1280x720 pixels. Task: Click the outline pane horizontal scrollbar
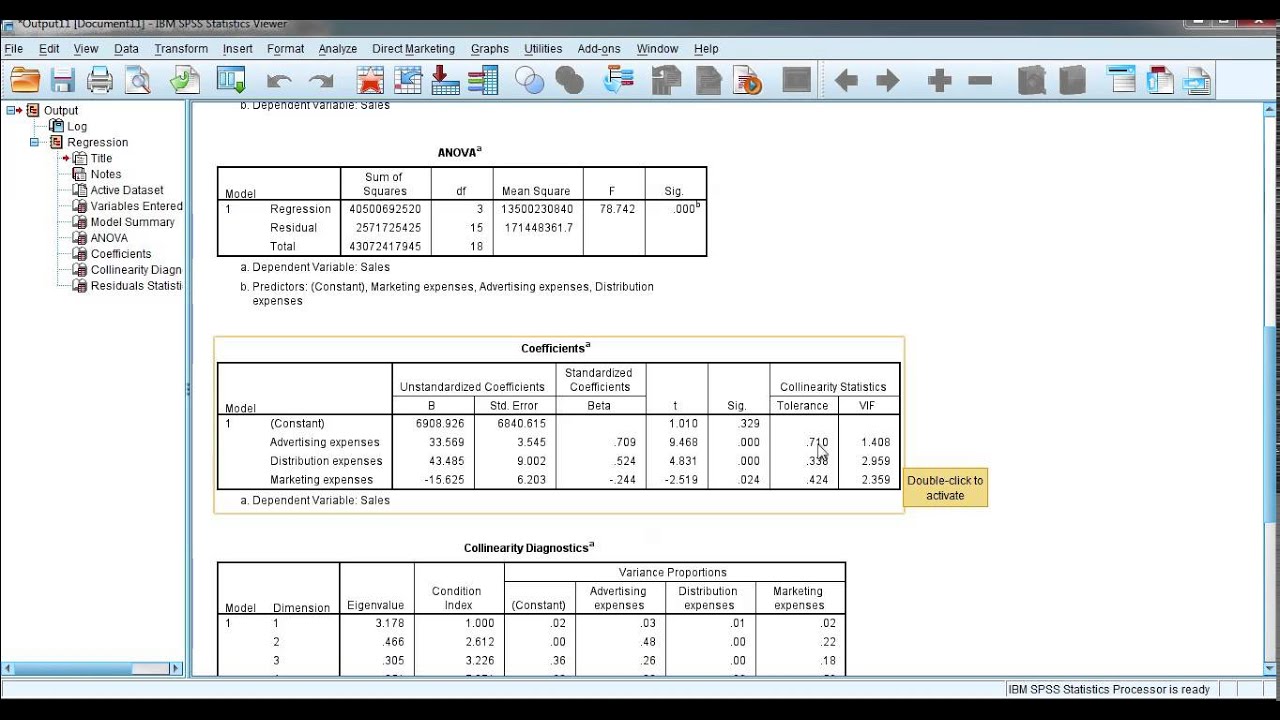[x=93, y=668]
